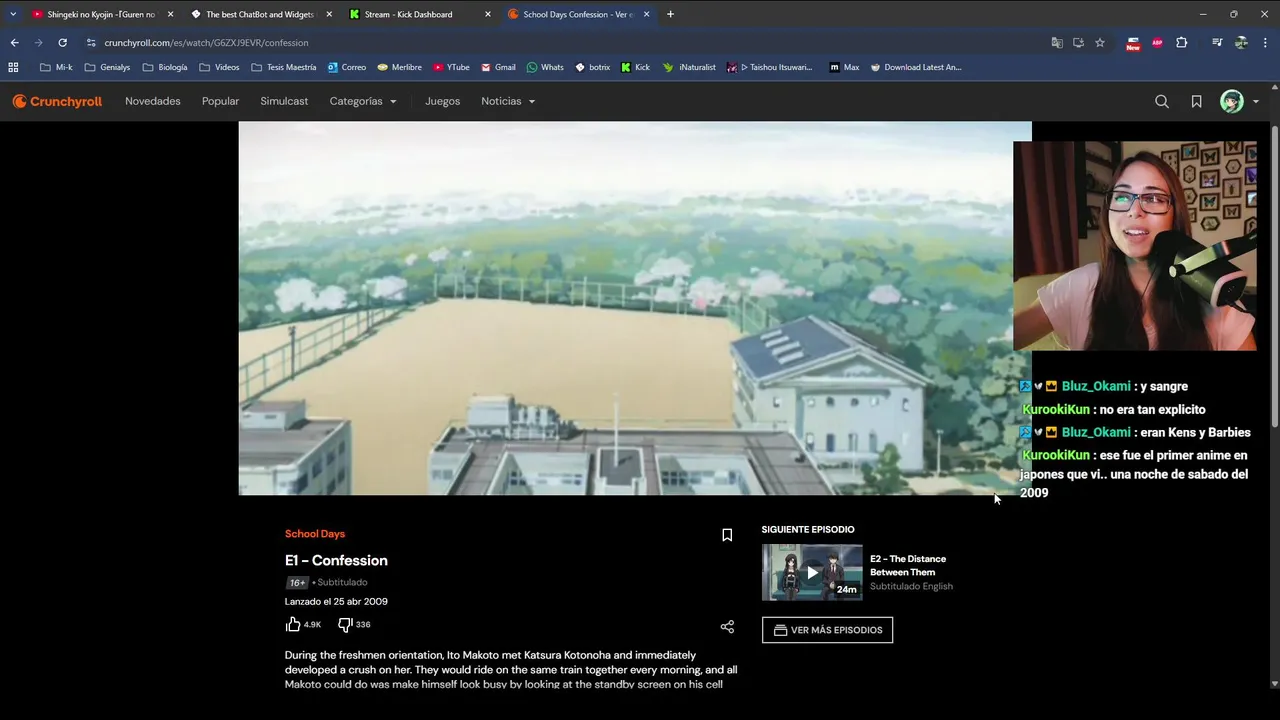Open the Tesis Maestría bookmark folder
This screenshot has width=1280, height=720.
point(284,67)
